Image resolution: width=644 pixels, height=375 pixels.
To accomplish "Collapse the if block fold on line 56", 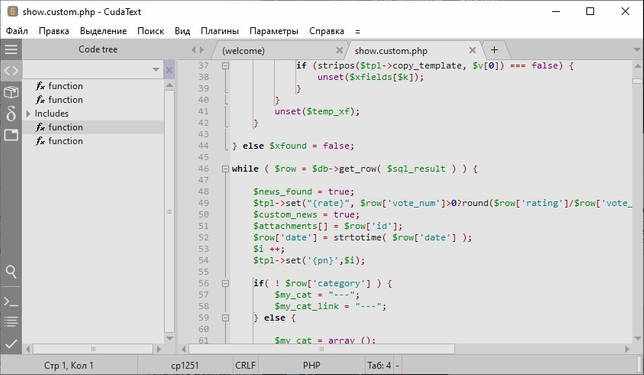I will tap(225, 283).
